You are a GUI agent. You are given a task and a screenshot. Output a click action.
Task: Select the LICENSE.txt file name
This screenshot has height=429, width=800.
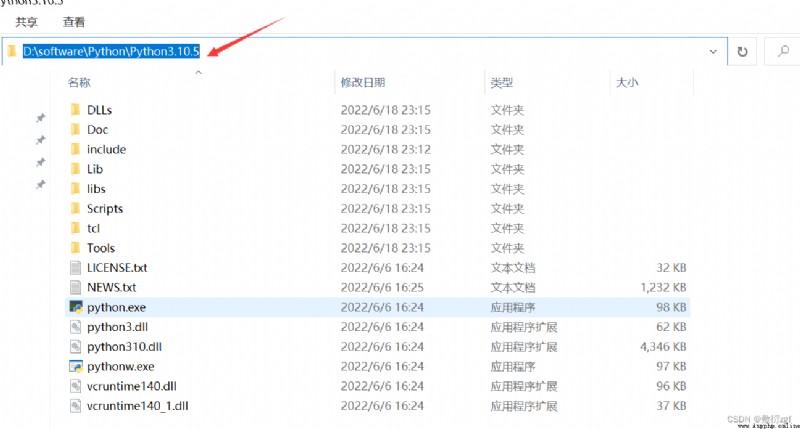click(117, 268)
